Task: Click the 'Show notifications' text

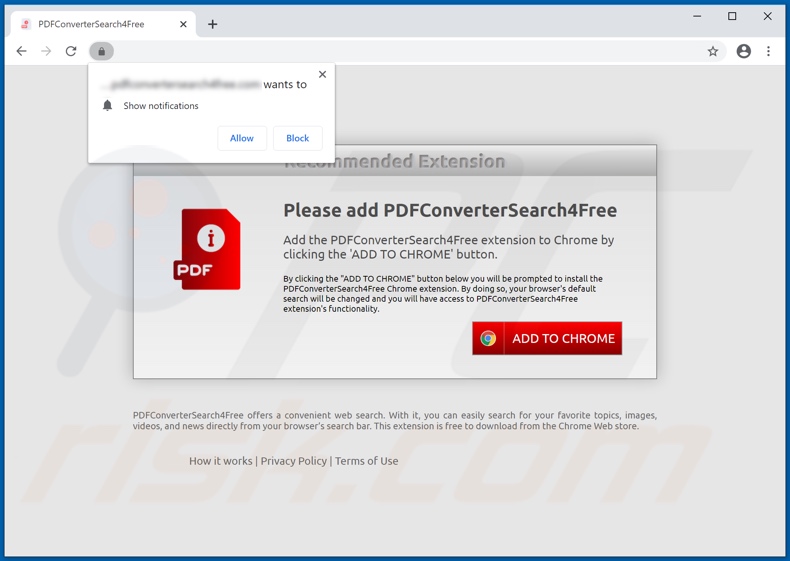Action: [x=161, y=106]
